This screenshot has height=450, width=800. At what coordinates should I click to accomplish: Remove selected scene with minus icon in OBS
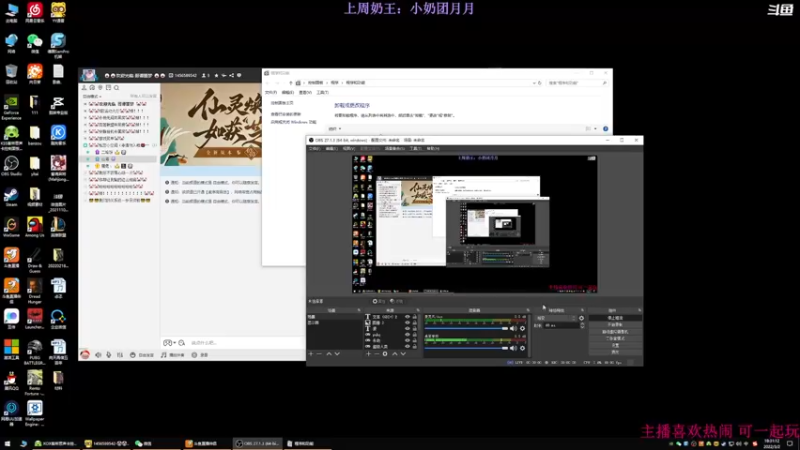(x=319, y=354)
